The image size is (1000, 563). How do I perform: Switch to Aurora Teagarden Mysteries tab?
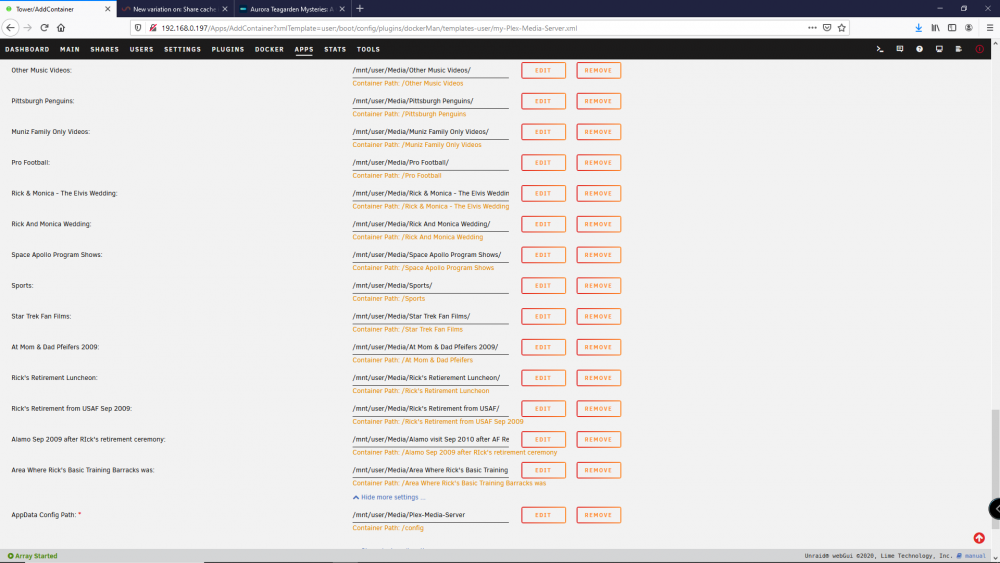[x=291, y=9]
